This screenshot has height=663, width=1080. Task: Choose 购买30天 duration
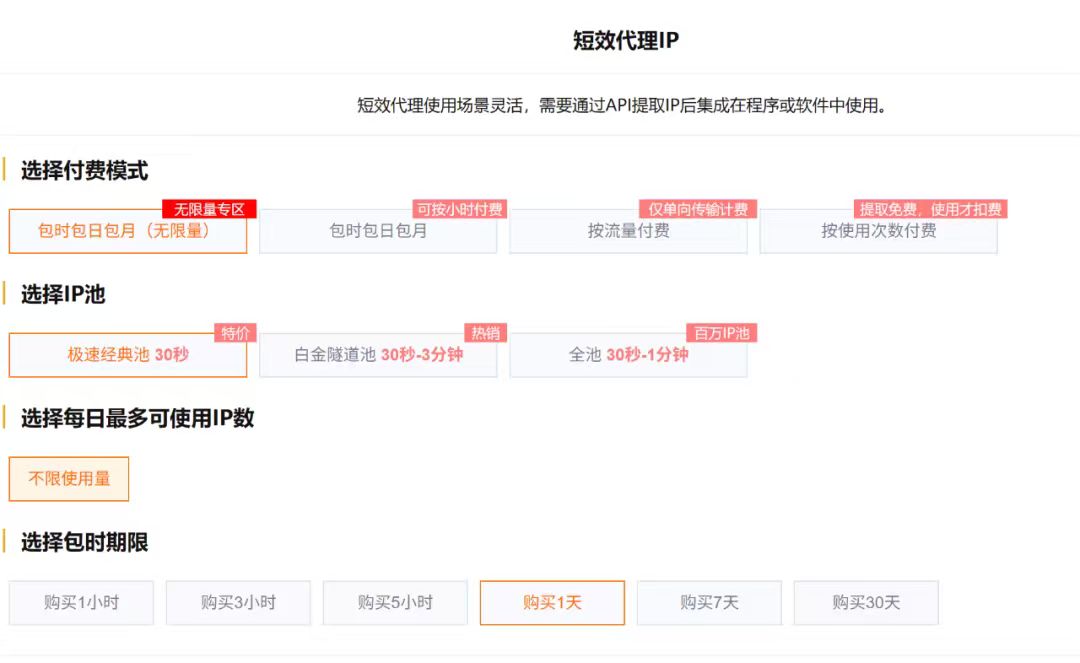tap(866, 603)
